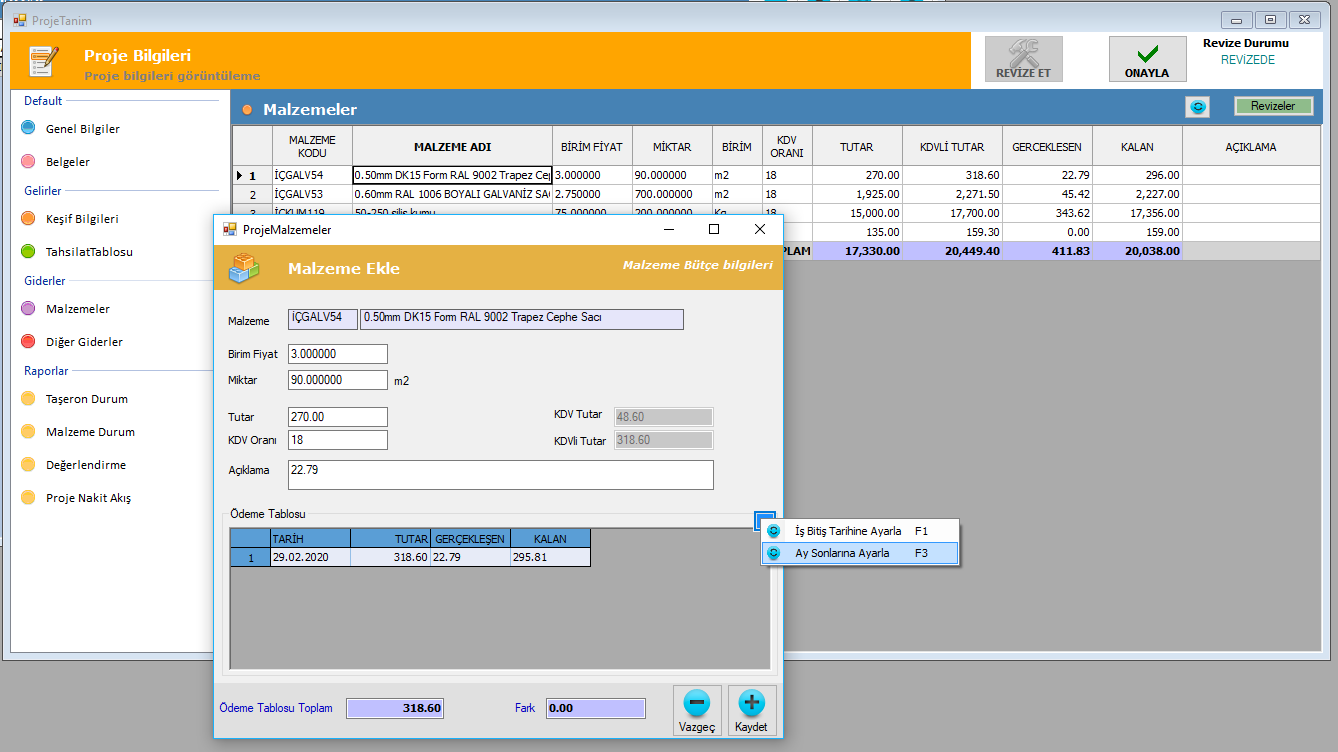
Task: Click the Proje Nakit Akış yellow circle icon
Action: click(x=28, y=497)
